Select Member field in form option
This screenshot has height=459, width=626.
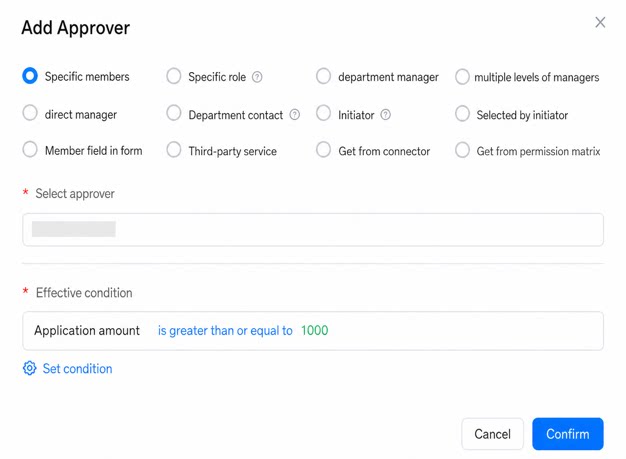click(30, 150)
